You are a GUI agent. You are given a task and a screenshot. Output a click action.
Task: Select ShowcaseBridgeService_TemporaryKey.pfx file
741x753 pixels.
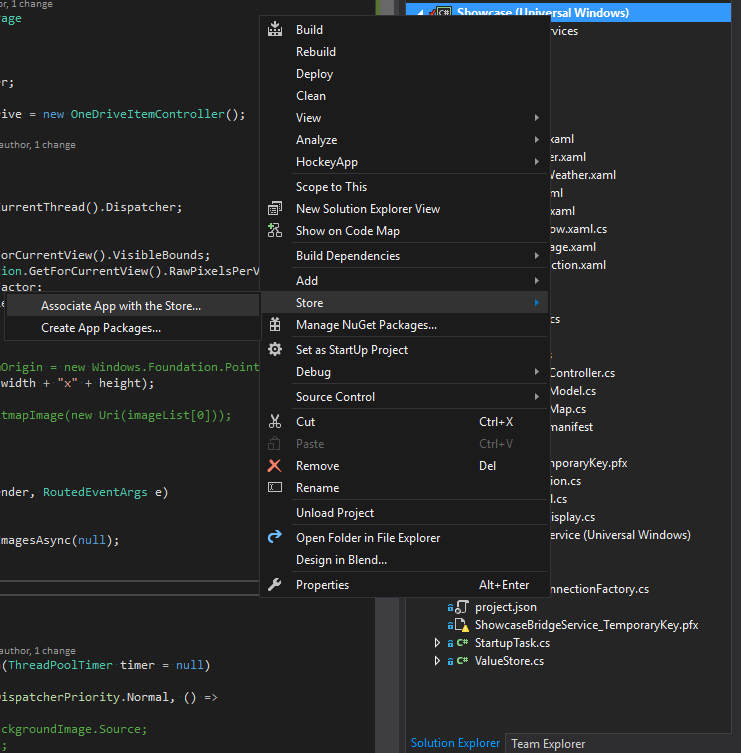(586, 625)
